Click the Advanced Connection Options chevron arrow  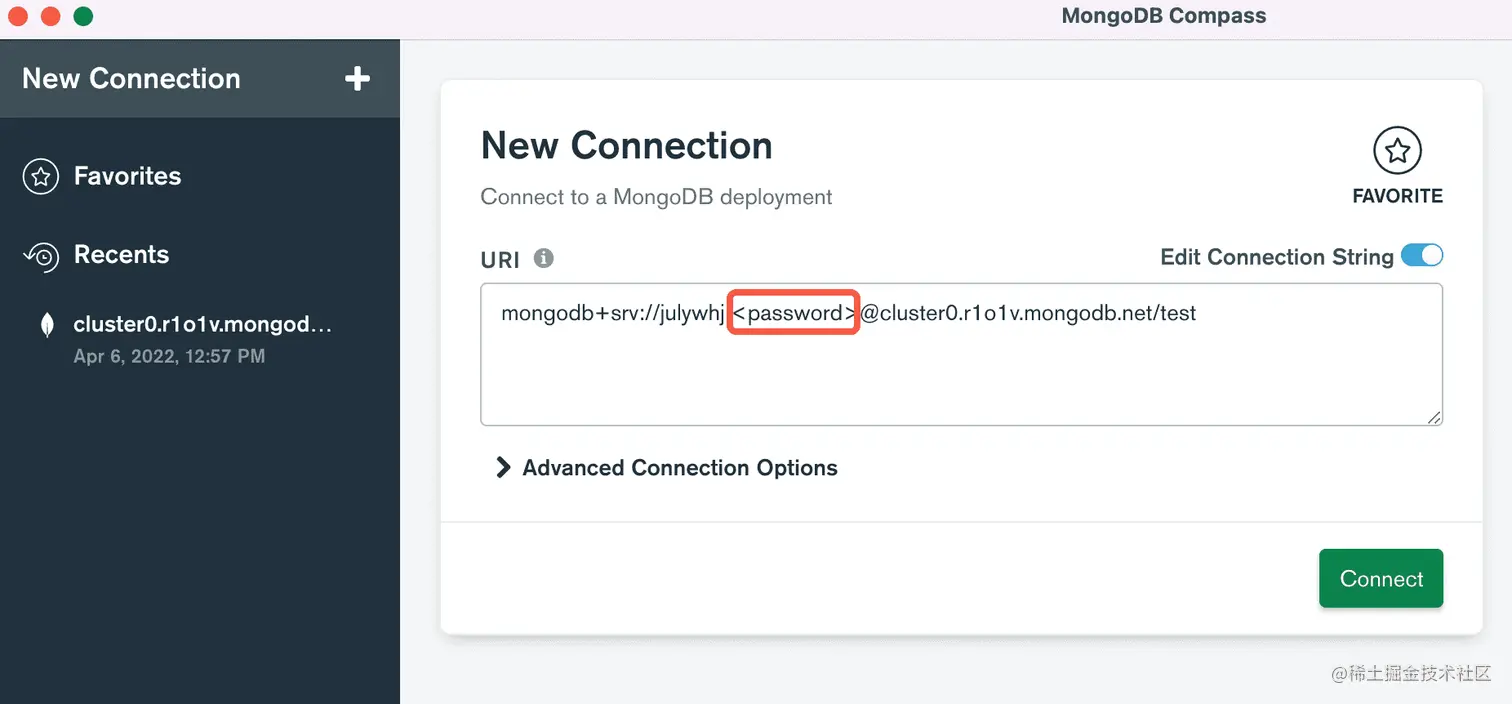(503, 468)
